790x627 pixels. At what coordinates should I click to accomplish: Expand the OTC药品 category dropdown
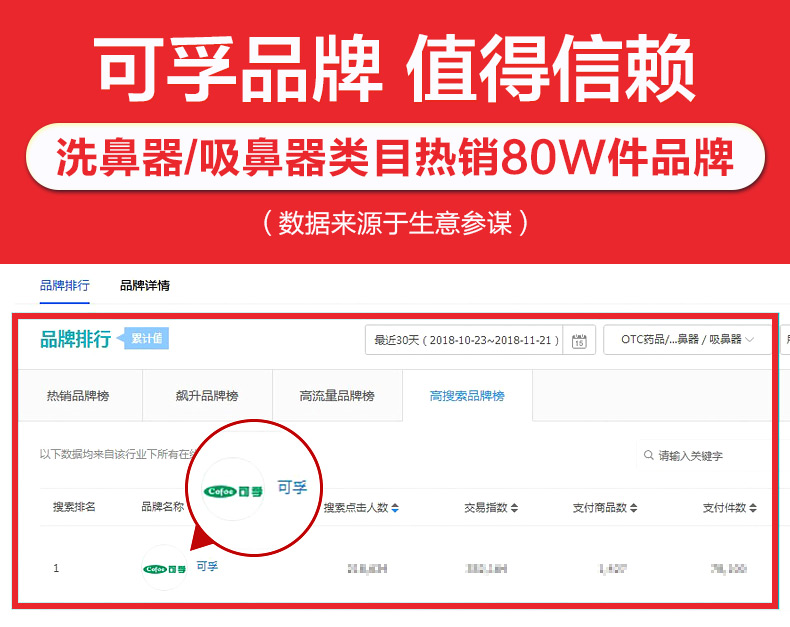click(687, 340)
